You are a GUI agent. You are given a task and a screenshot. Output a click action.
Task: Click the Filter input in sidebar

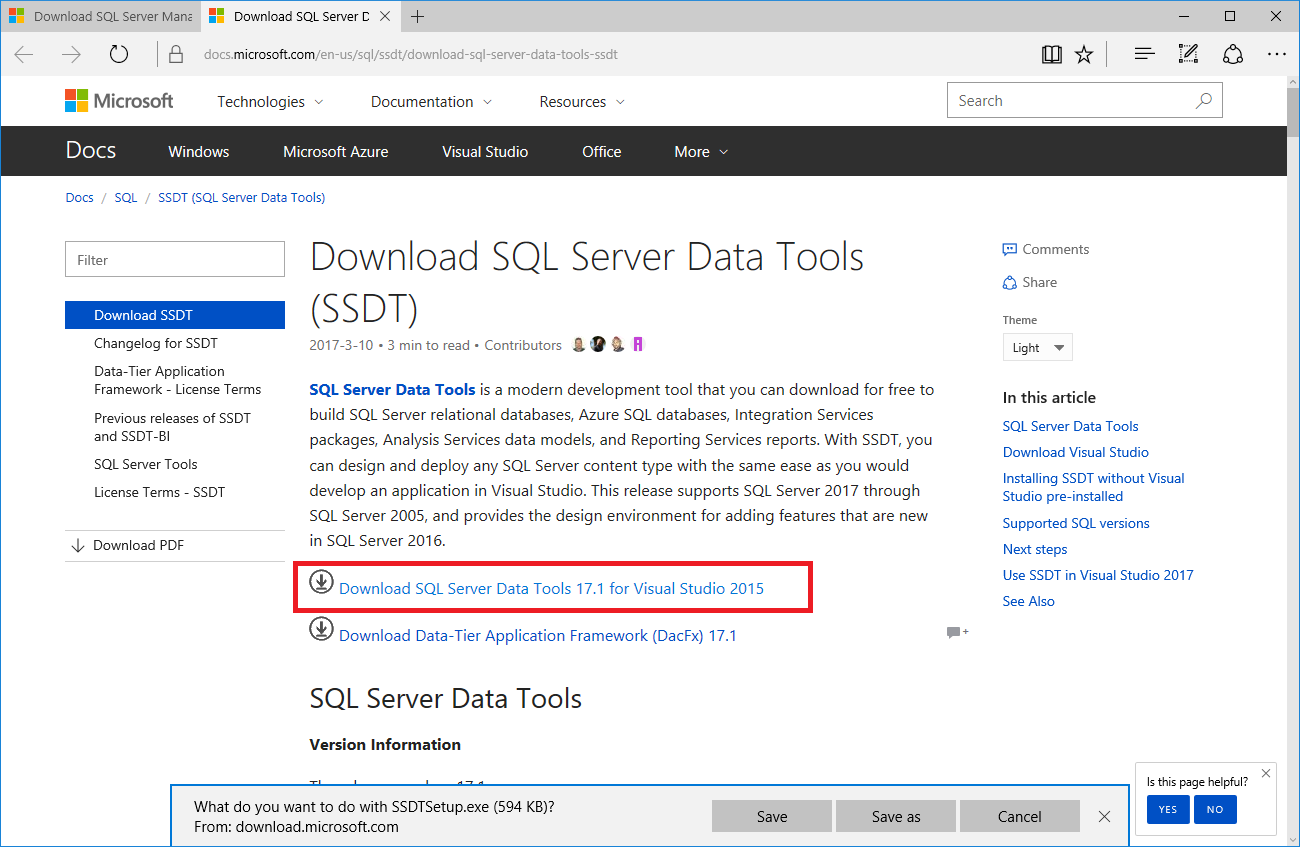(x=175, y=259)
